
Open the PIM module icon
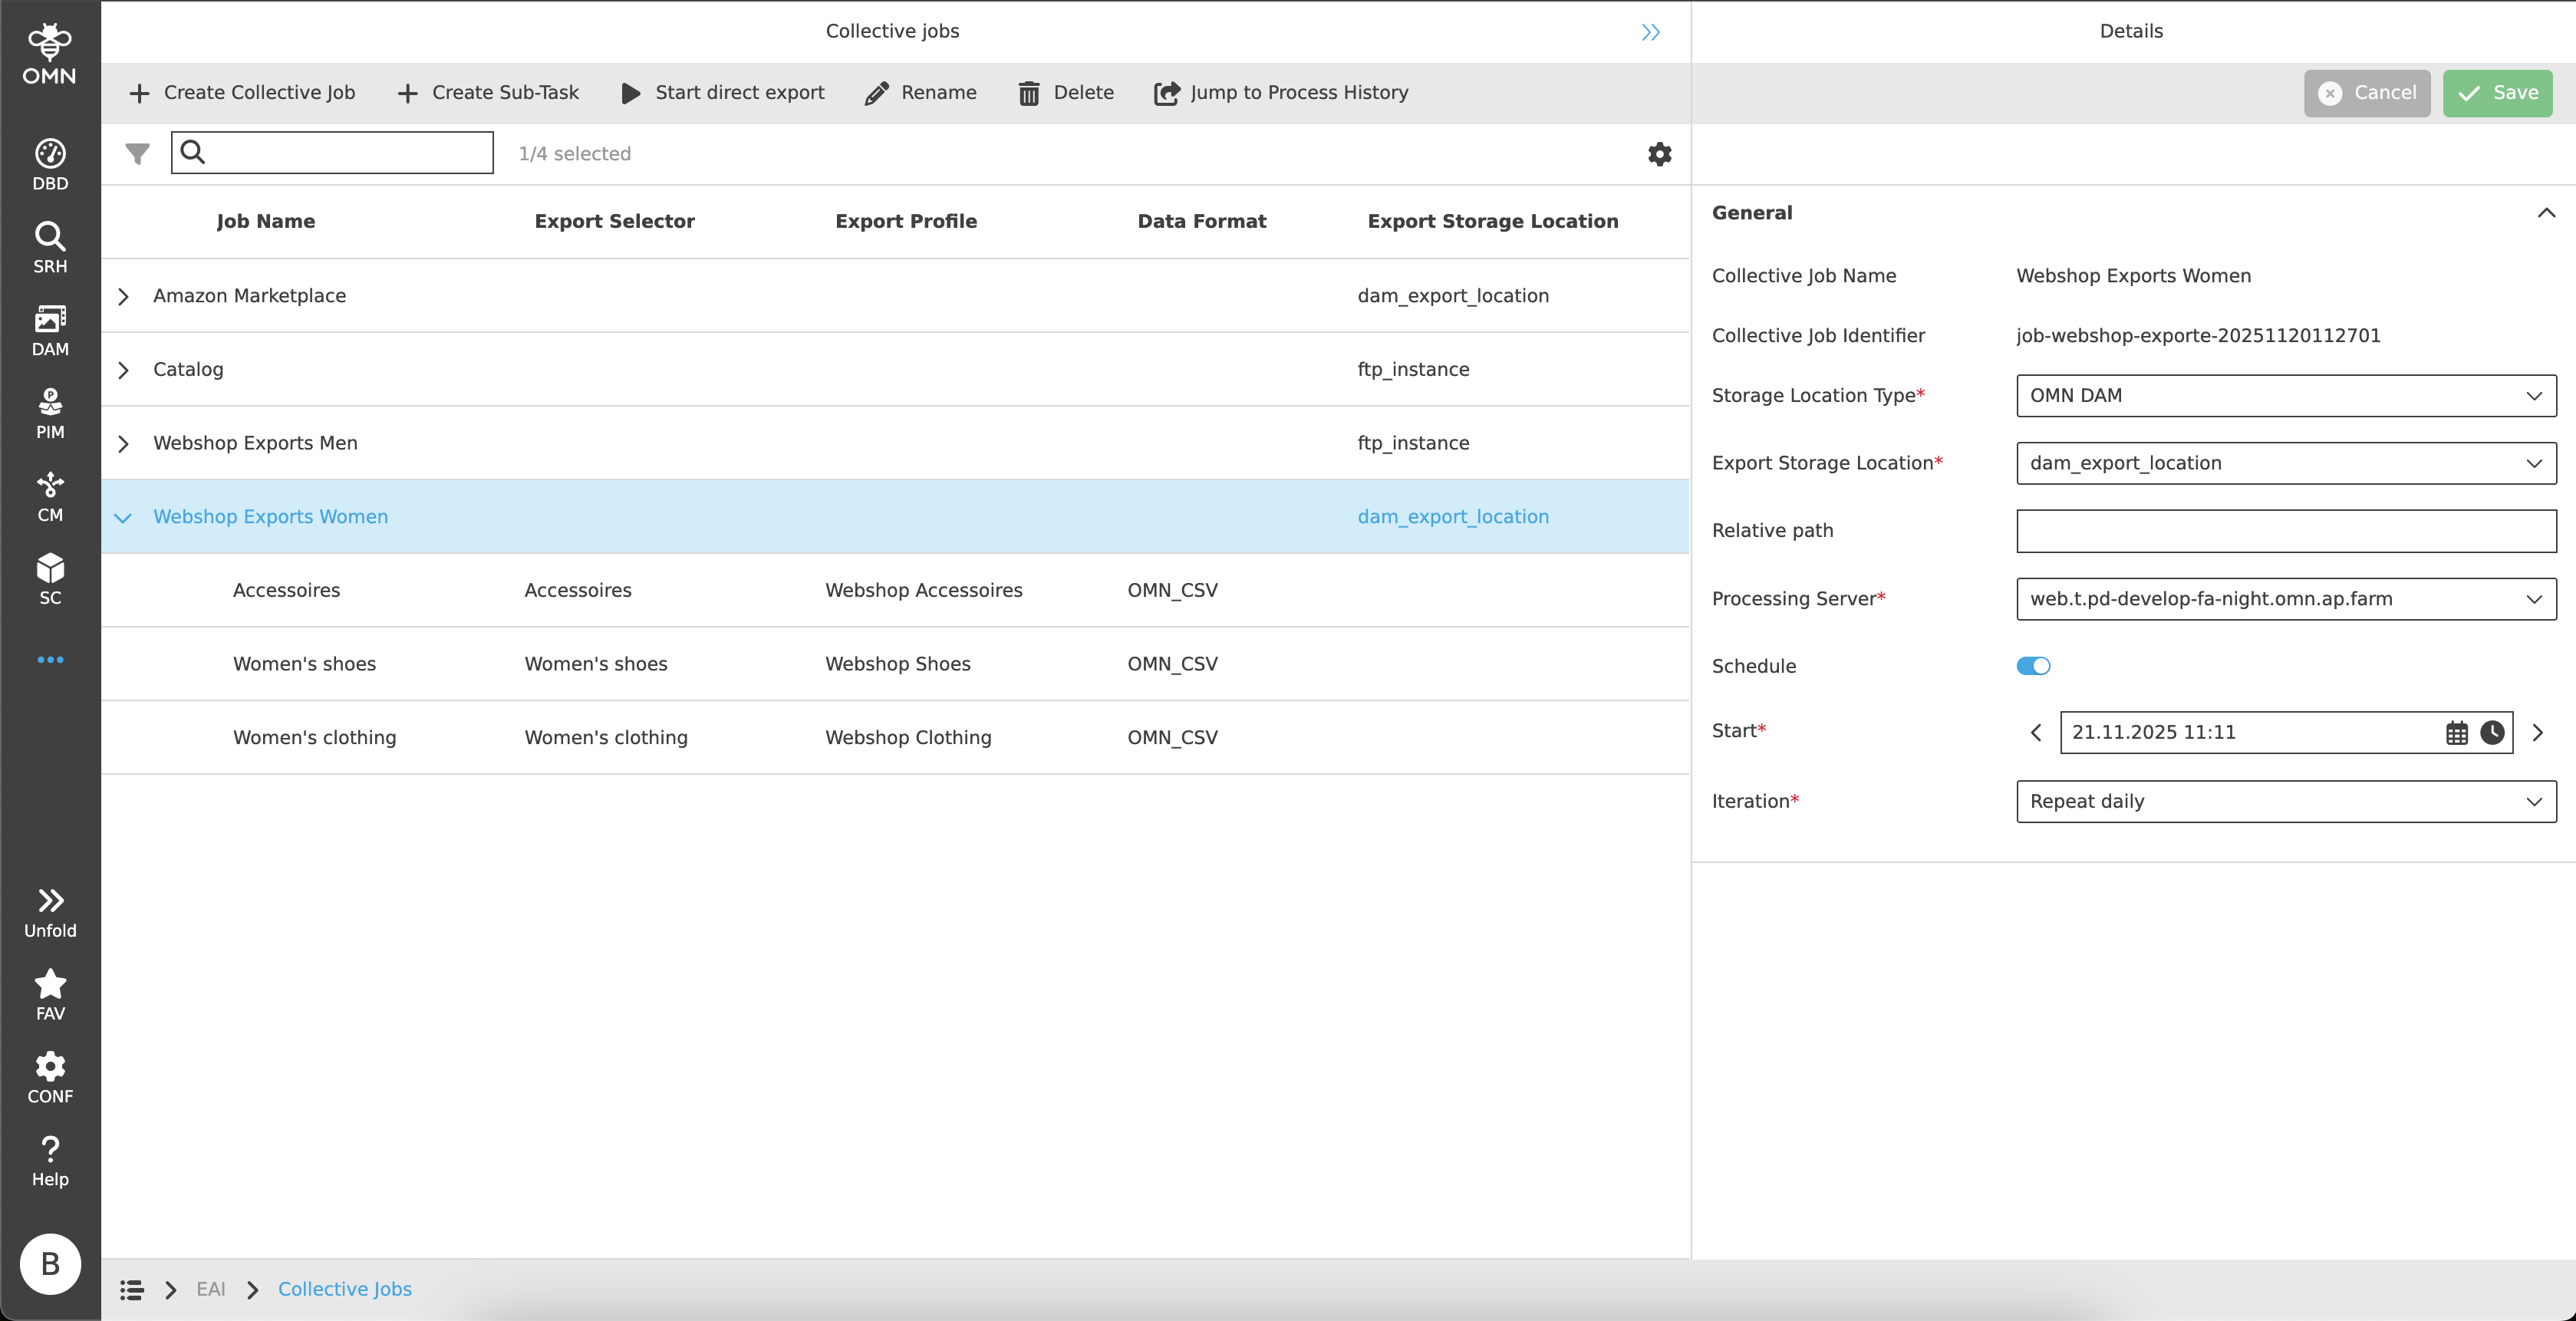click(x=50, y=413)
